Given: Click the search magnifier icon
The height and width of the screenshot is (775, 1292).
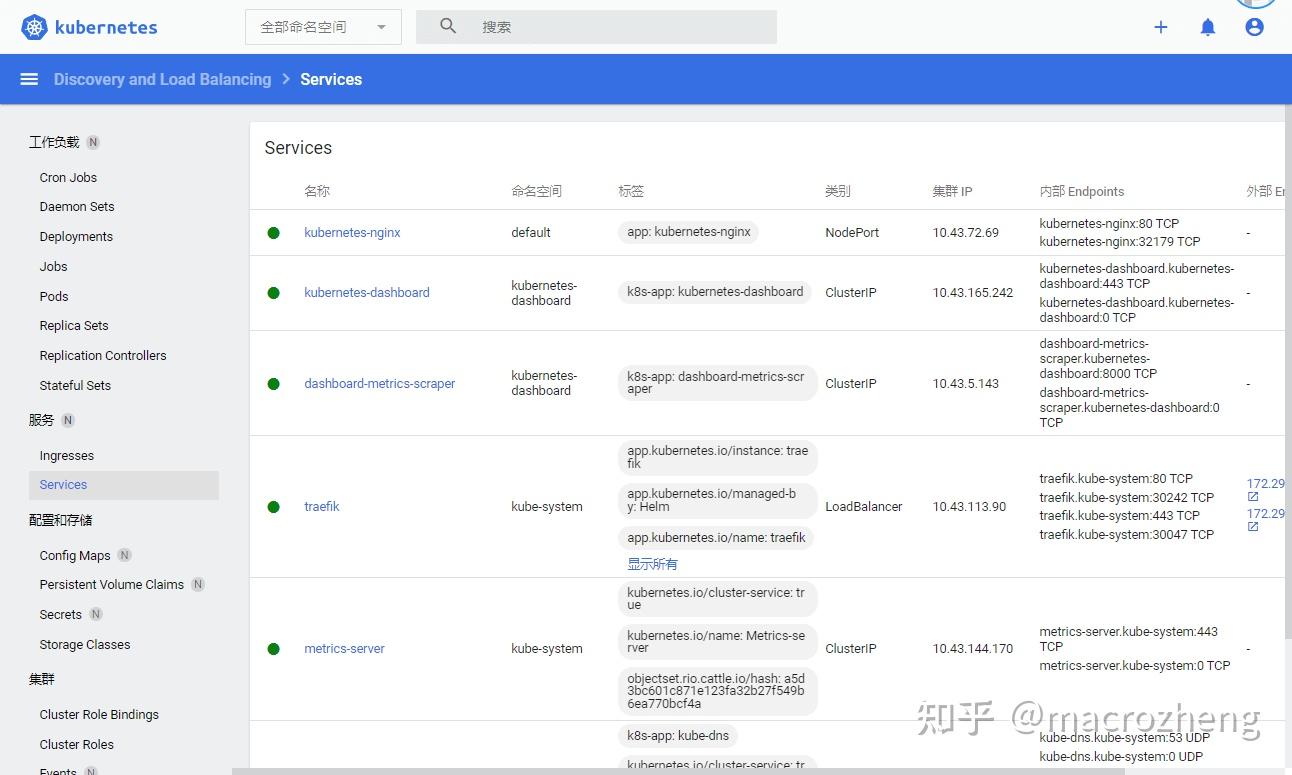Looking at the screenshot, I should [447, 26].
